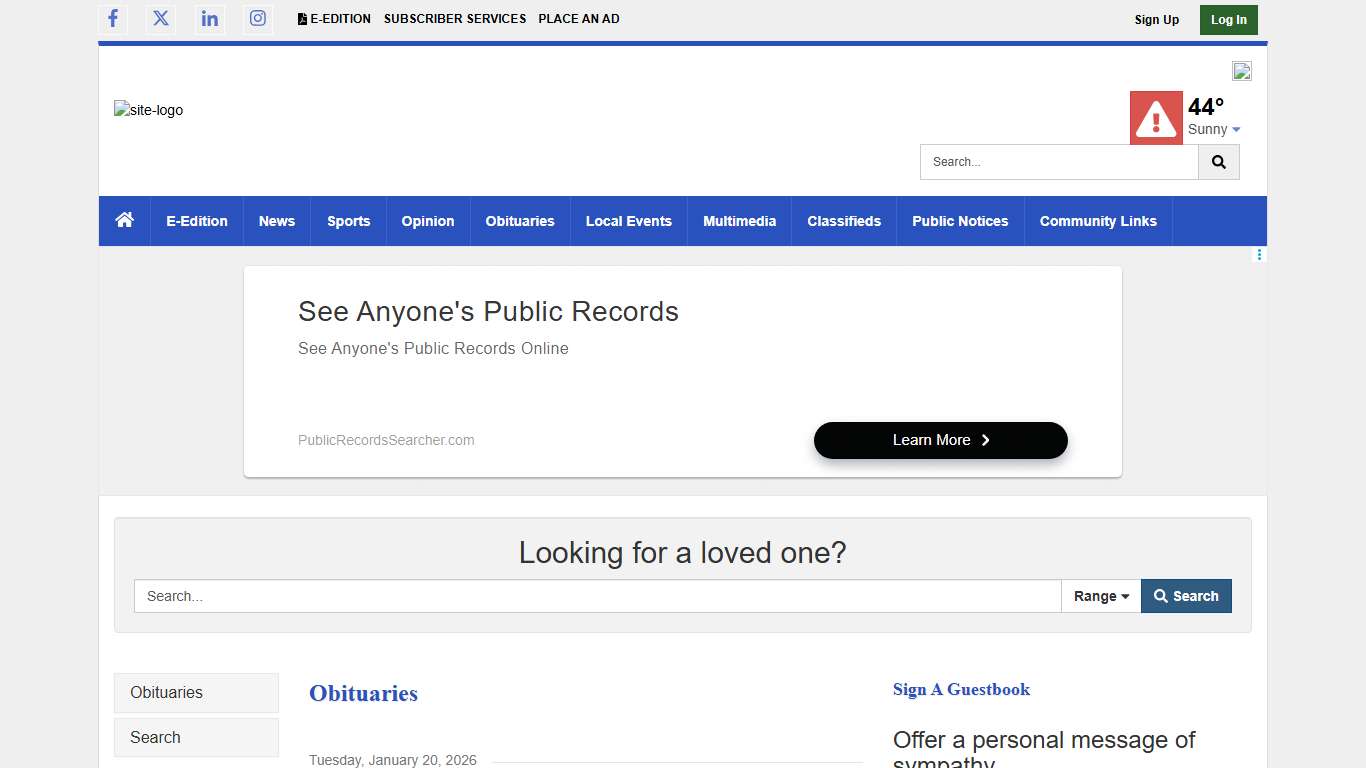
Task: Open Subscriber Services in top bar
Action: coord(455,19)
